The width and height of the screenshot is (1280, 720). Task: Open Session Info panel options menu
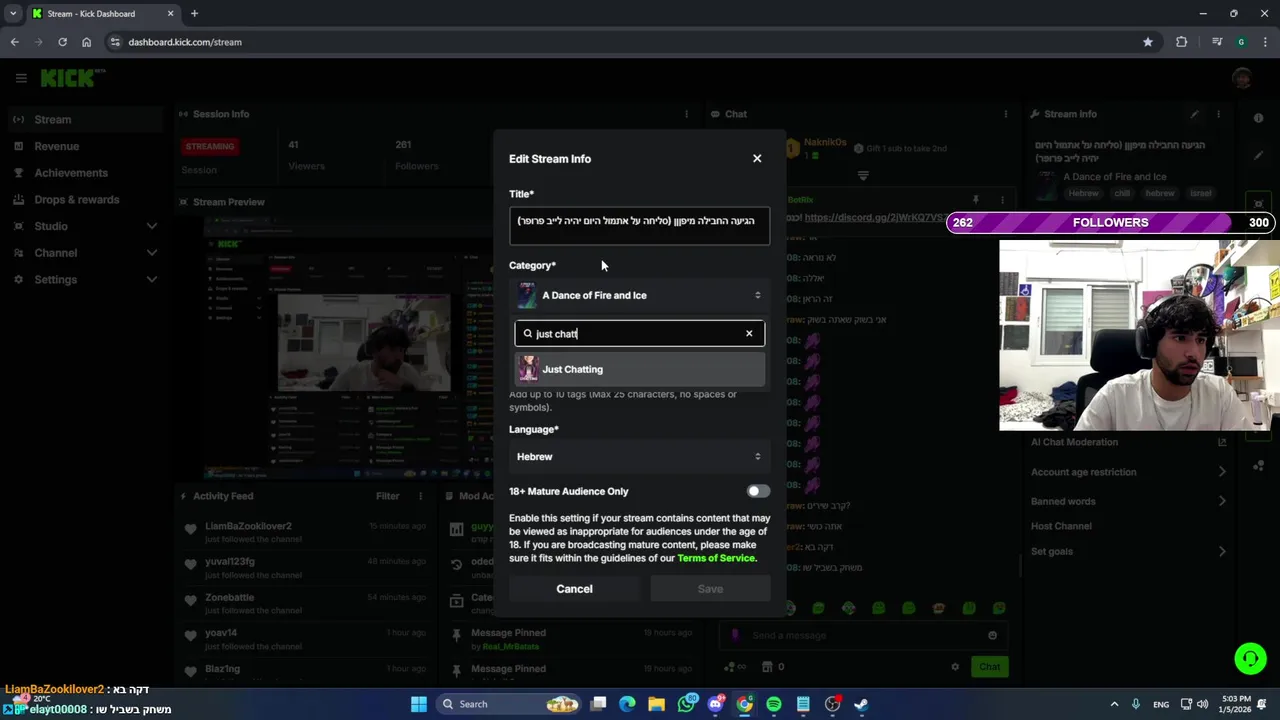[x=686, y=114]
